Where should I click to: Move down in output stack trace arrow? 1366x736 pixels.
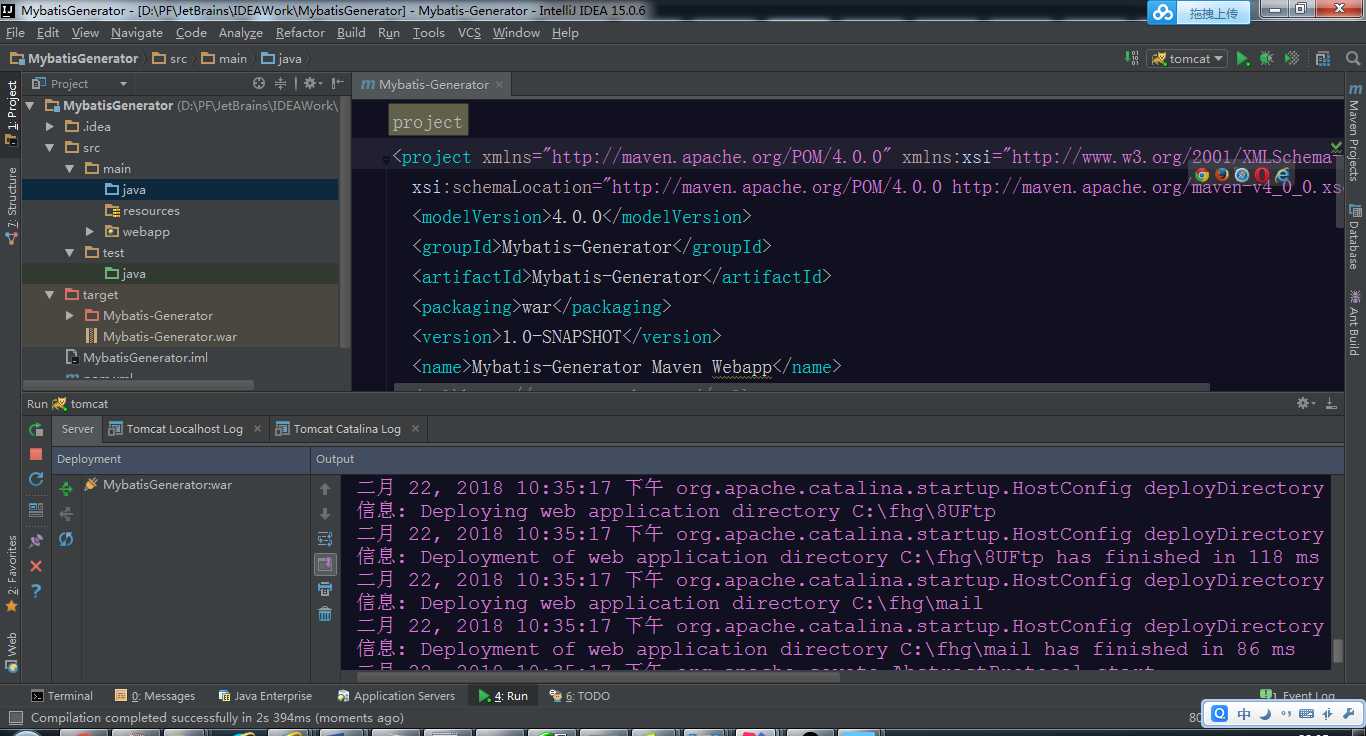tap(325, 514)
